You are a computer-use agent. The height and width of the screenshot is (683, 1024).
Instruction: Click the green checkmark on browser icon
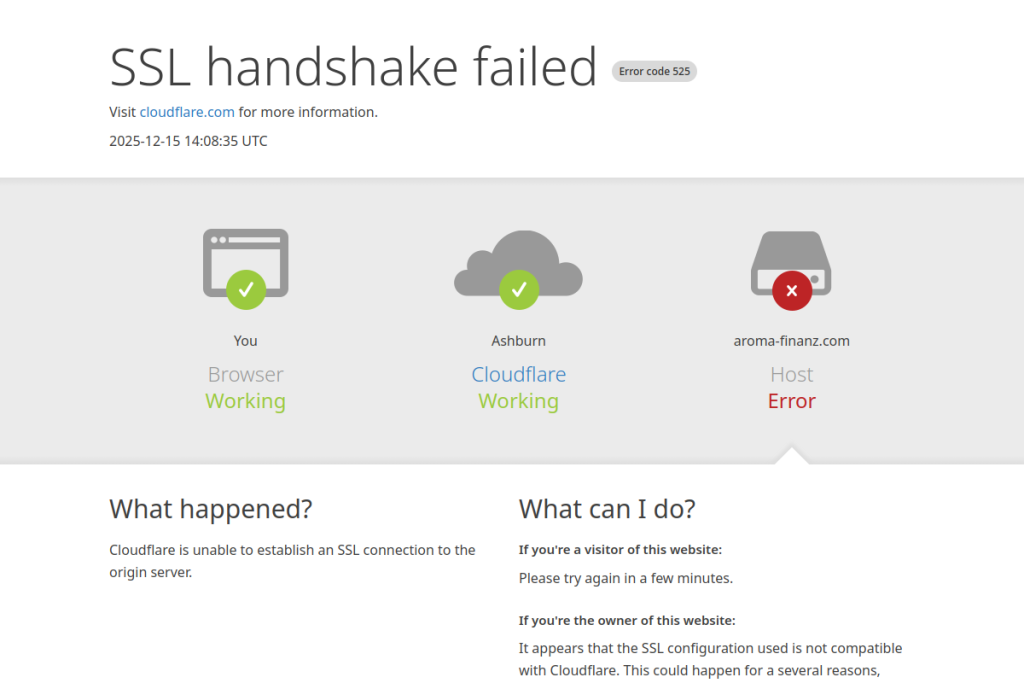point(246,290)
